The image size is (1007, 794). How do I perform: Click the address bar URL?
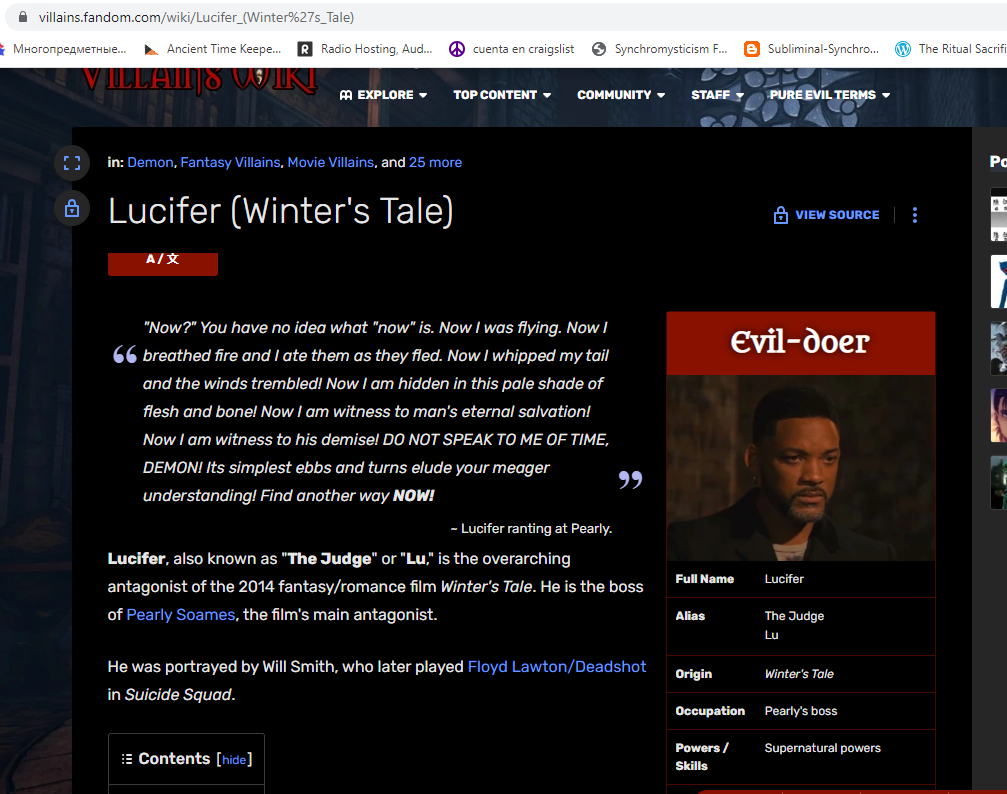click(x=196, y=17)
